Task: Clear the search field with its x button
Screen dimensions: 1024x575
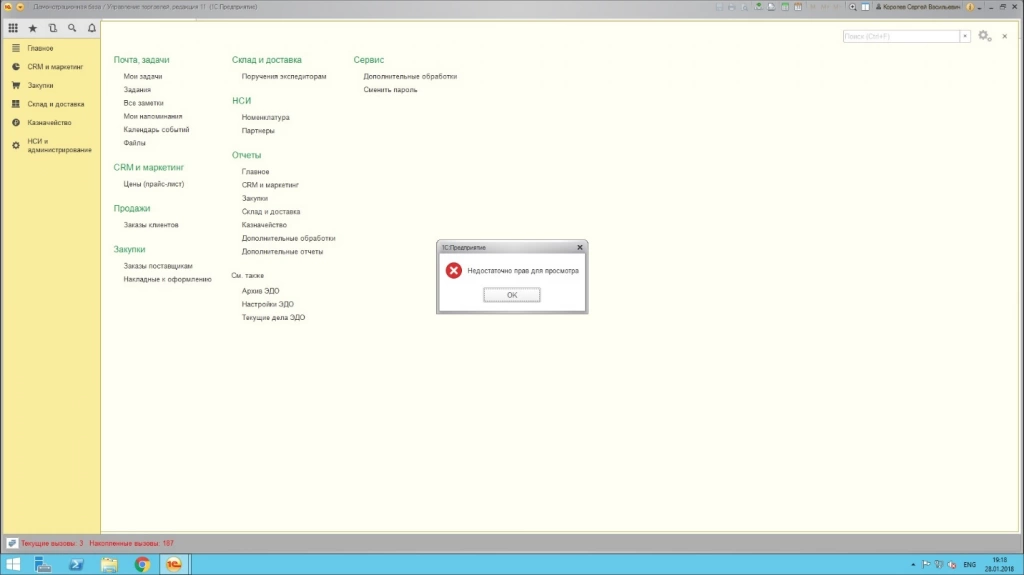Action: point(965,36)
